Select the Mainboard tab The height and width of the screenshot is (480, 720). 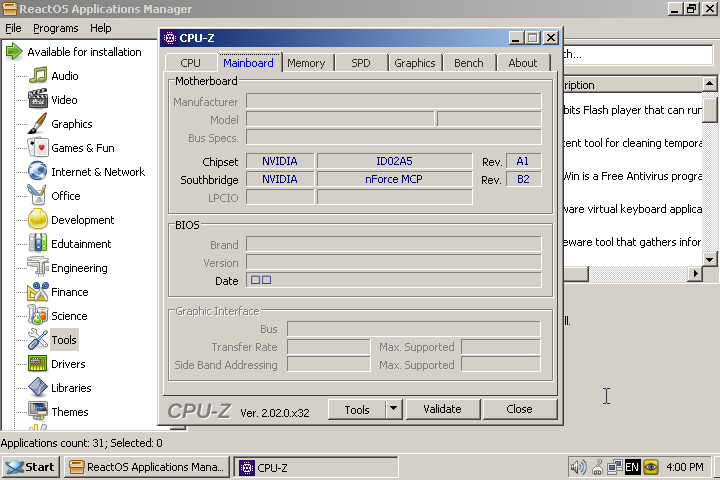(248, 62)
